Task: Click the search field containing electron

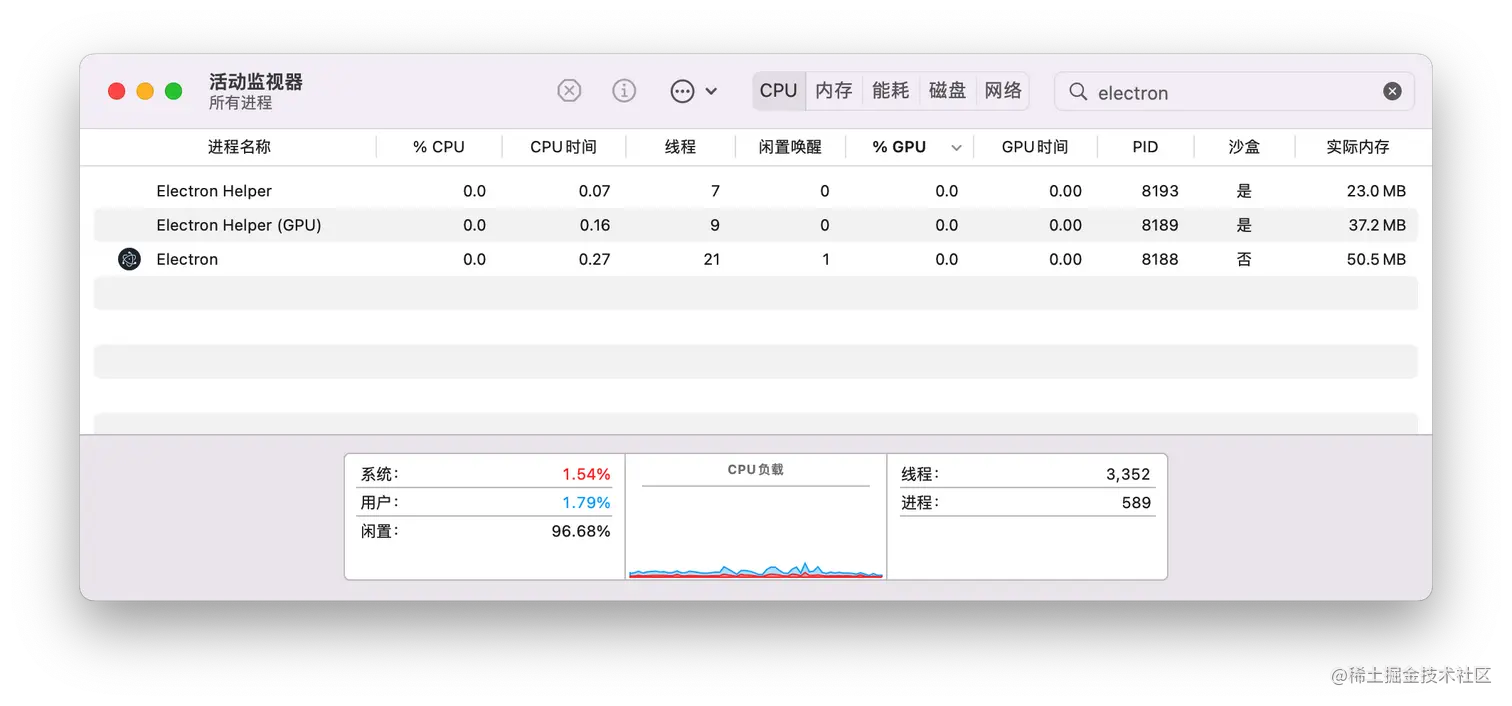Action: tap(1234, 91)
